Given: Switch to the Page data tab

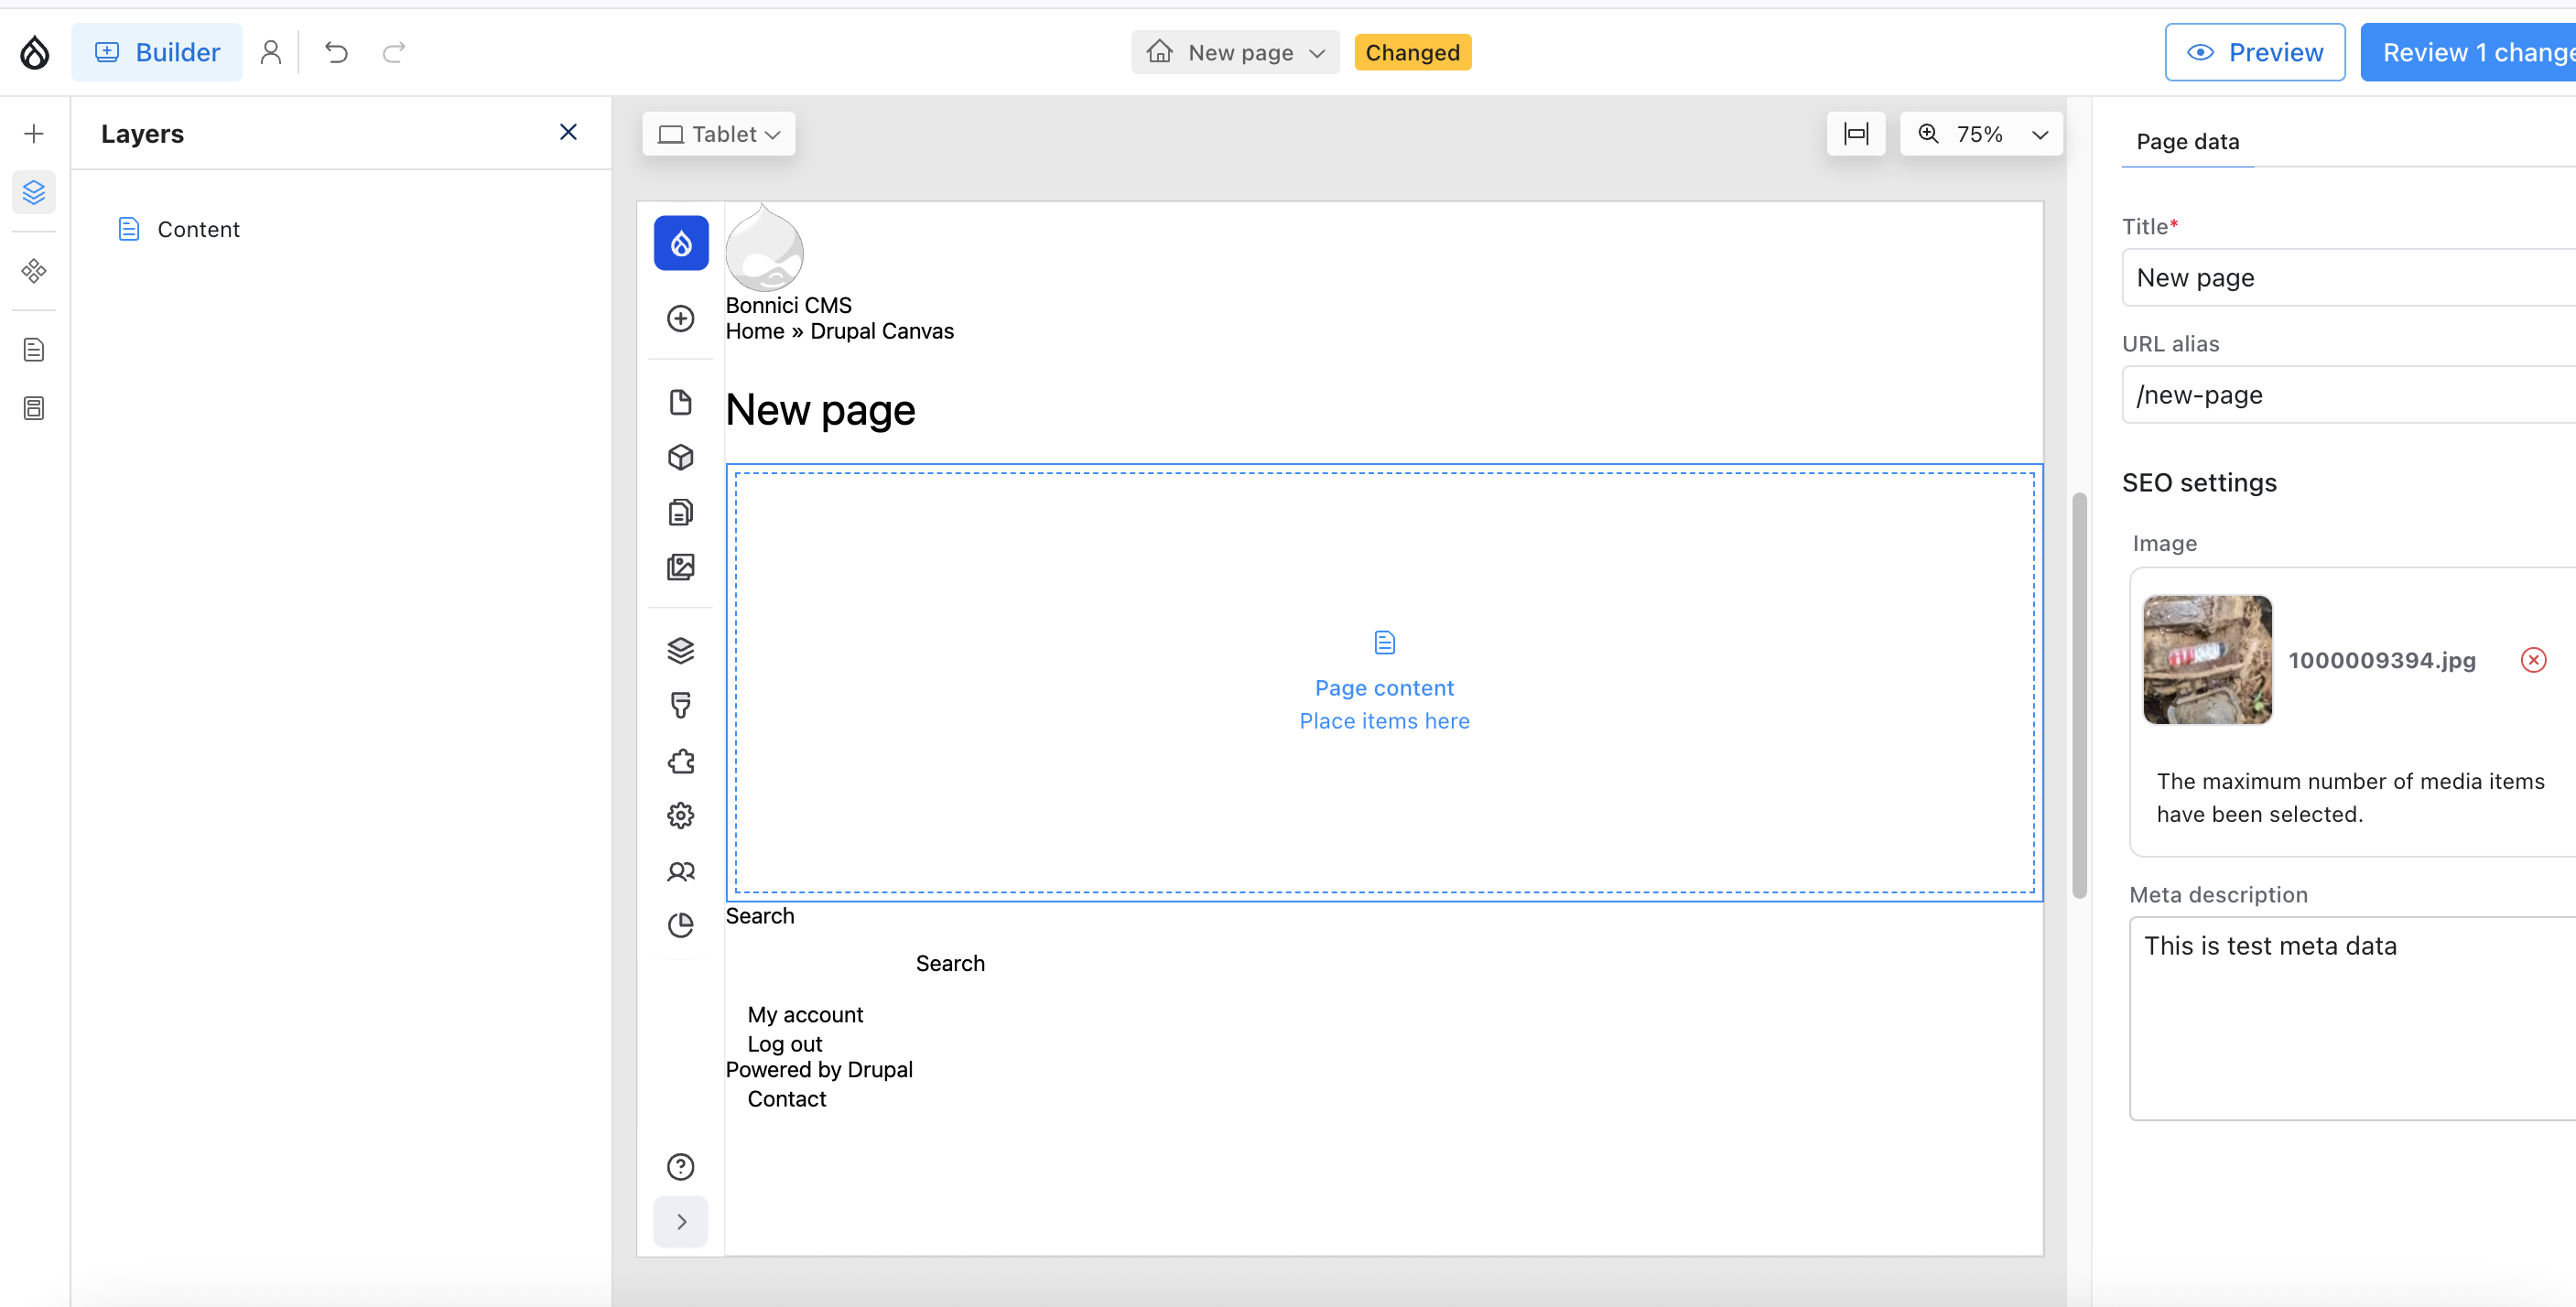Looking at the screenshot, I should 2186,142.
